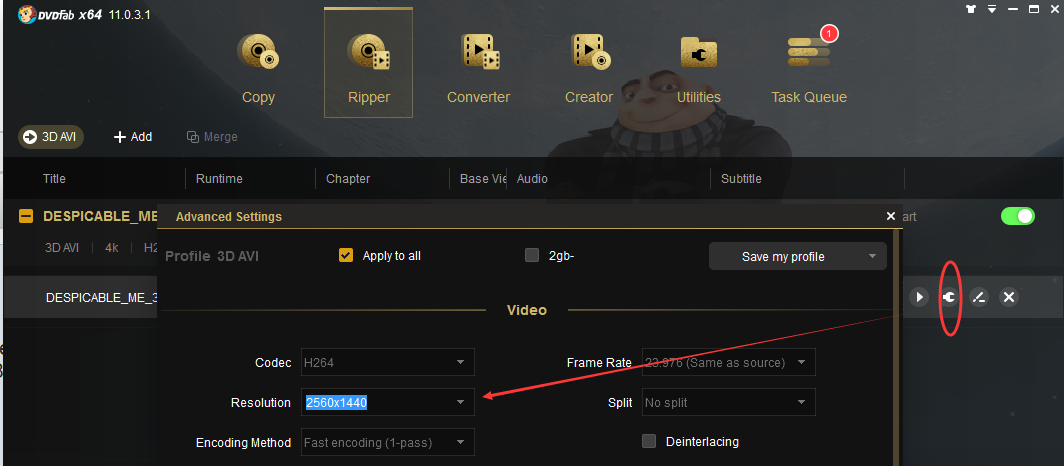Click the Chapter column header
Image resolution: width=1064 pixels, height=466 pixels.
(x=348, y=179)
